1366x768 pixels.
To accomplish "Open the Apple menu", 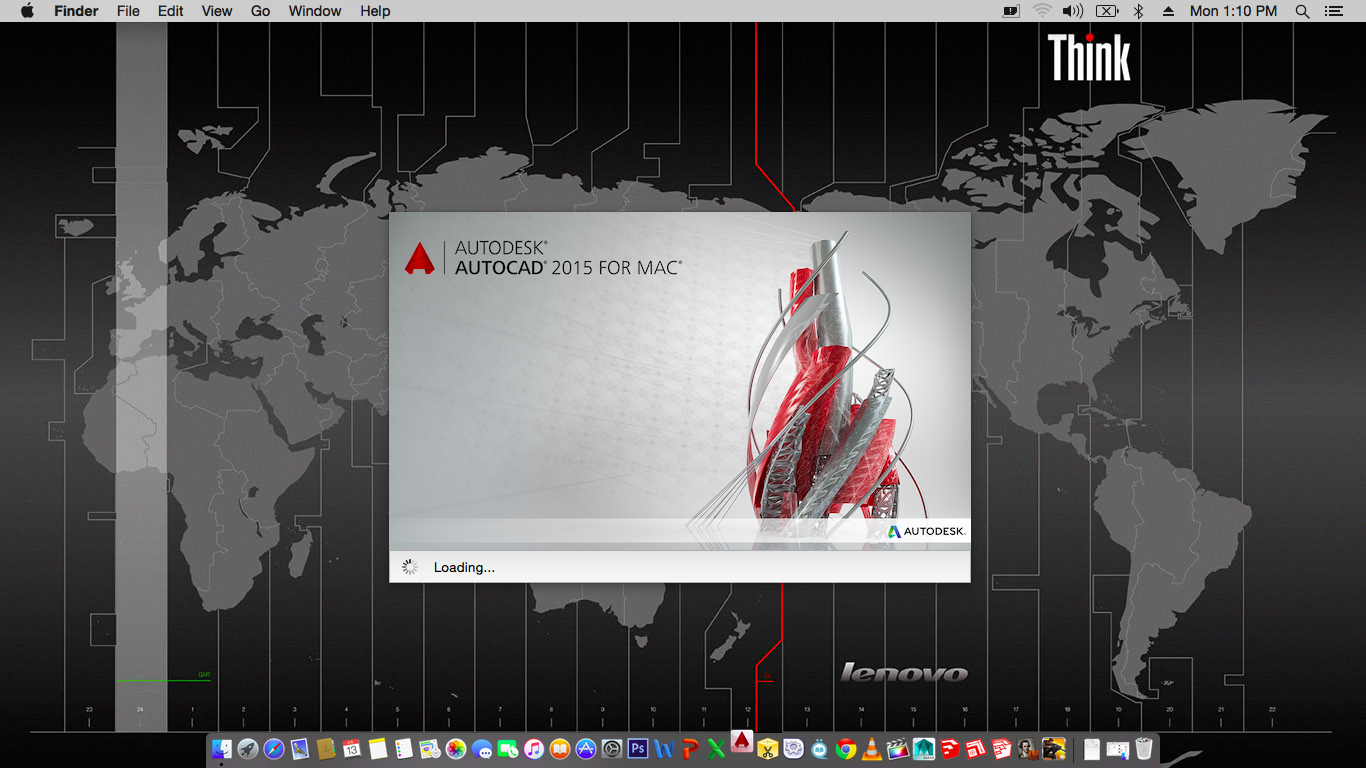I will pyautogui.click(x=27, y=11).
